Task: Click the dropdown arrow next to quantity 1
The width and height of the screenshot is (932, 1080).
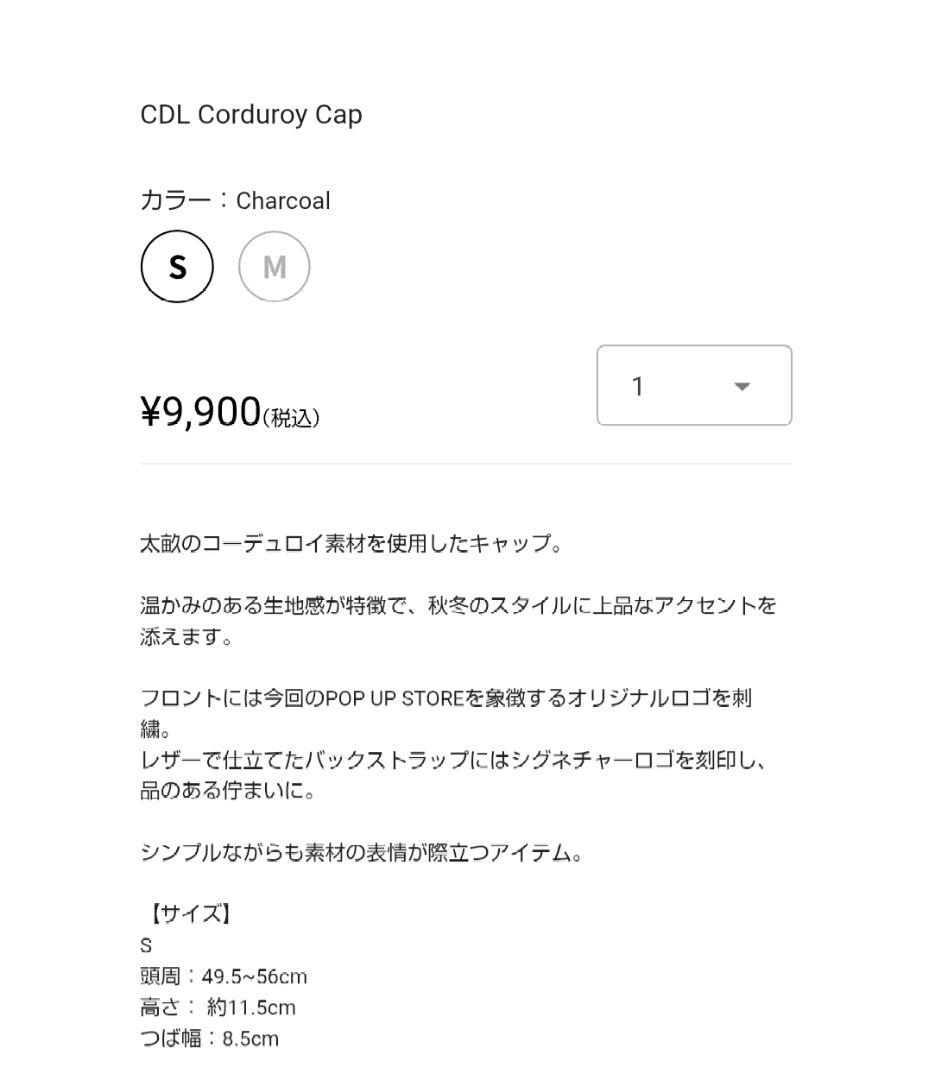Action: 740,385
